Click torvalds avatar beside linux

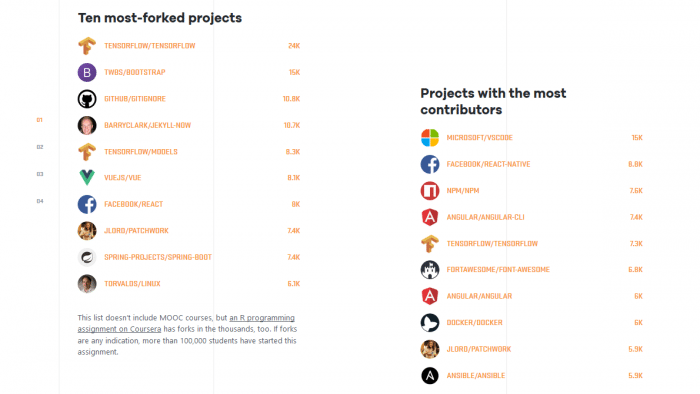[87, 284]
